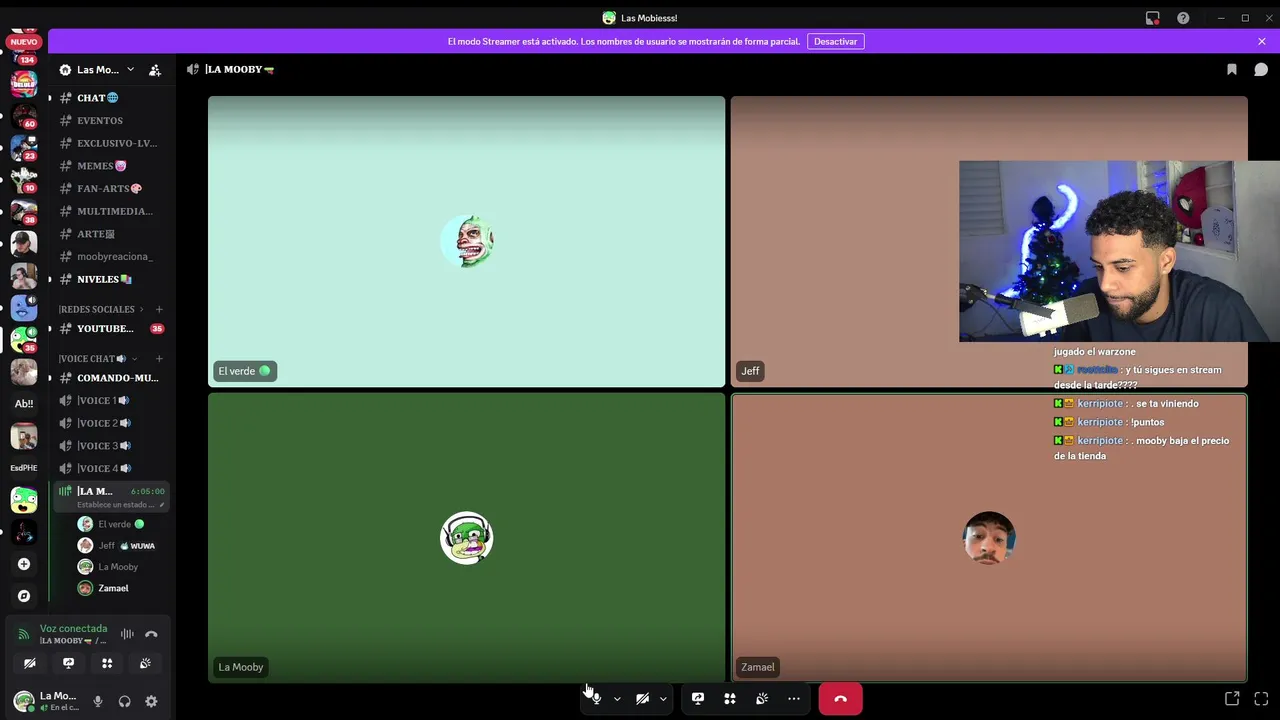
Task: Add a new server
Action: tap(24, 564)
